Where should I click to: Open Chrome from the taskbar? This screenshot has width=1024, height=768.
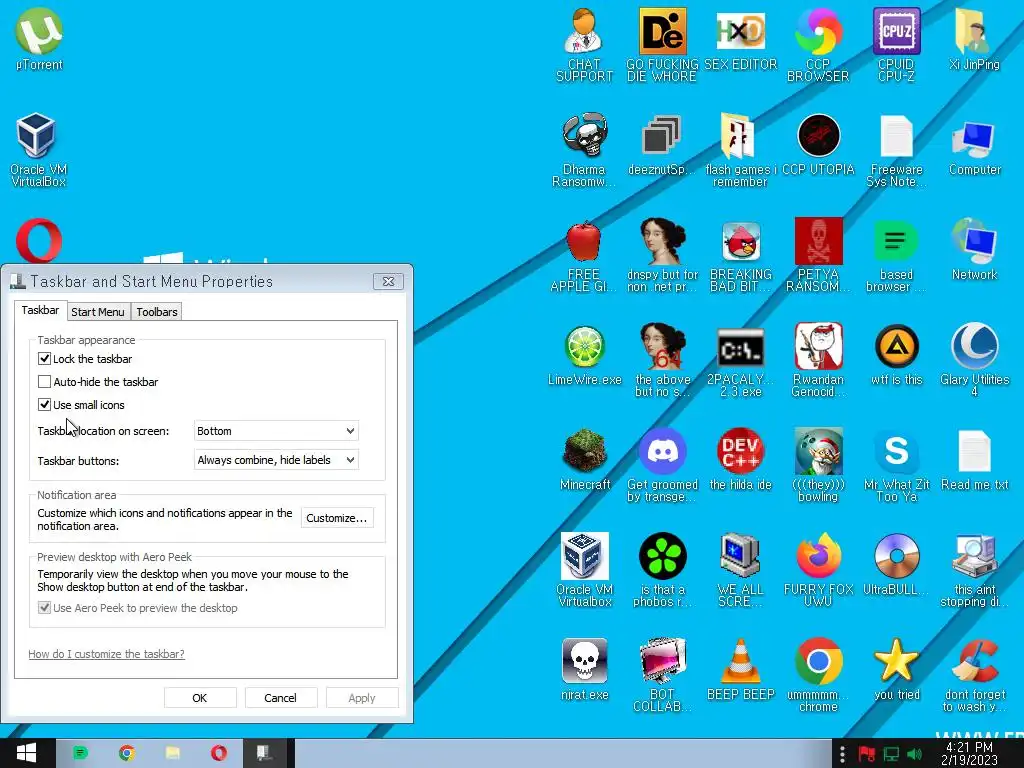[127, 753]
